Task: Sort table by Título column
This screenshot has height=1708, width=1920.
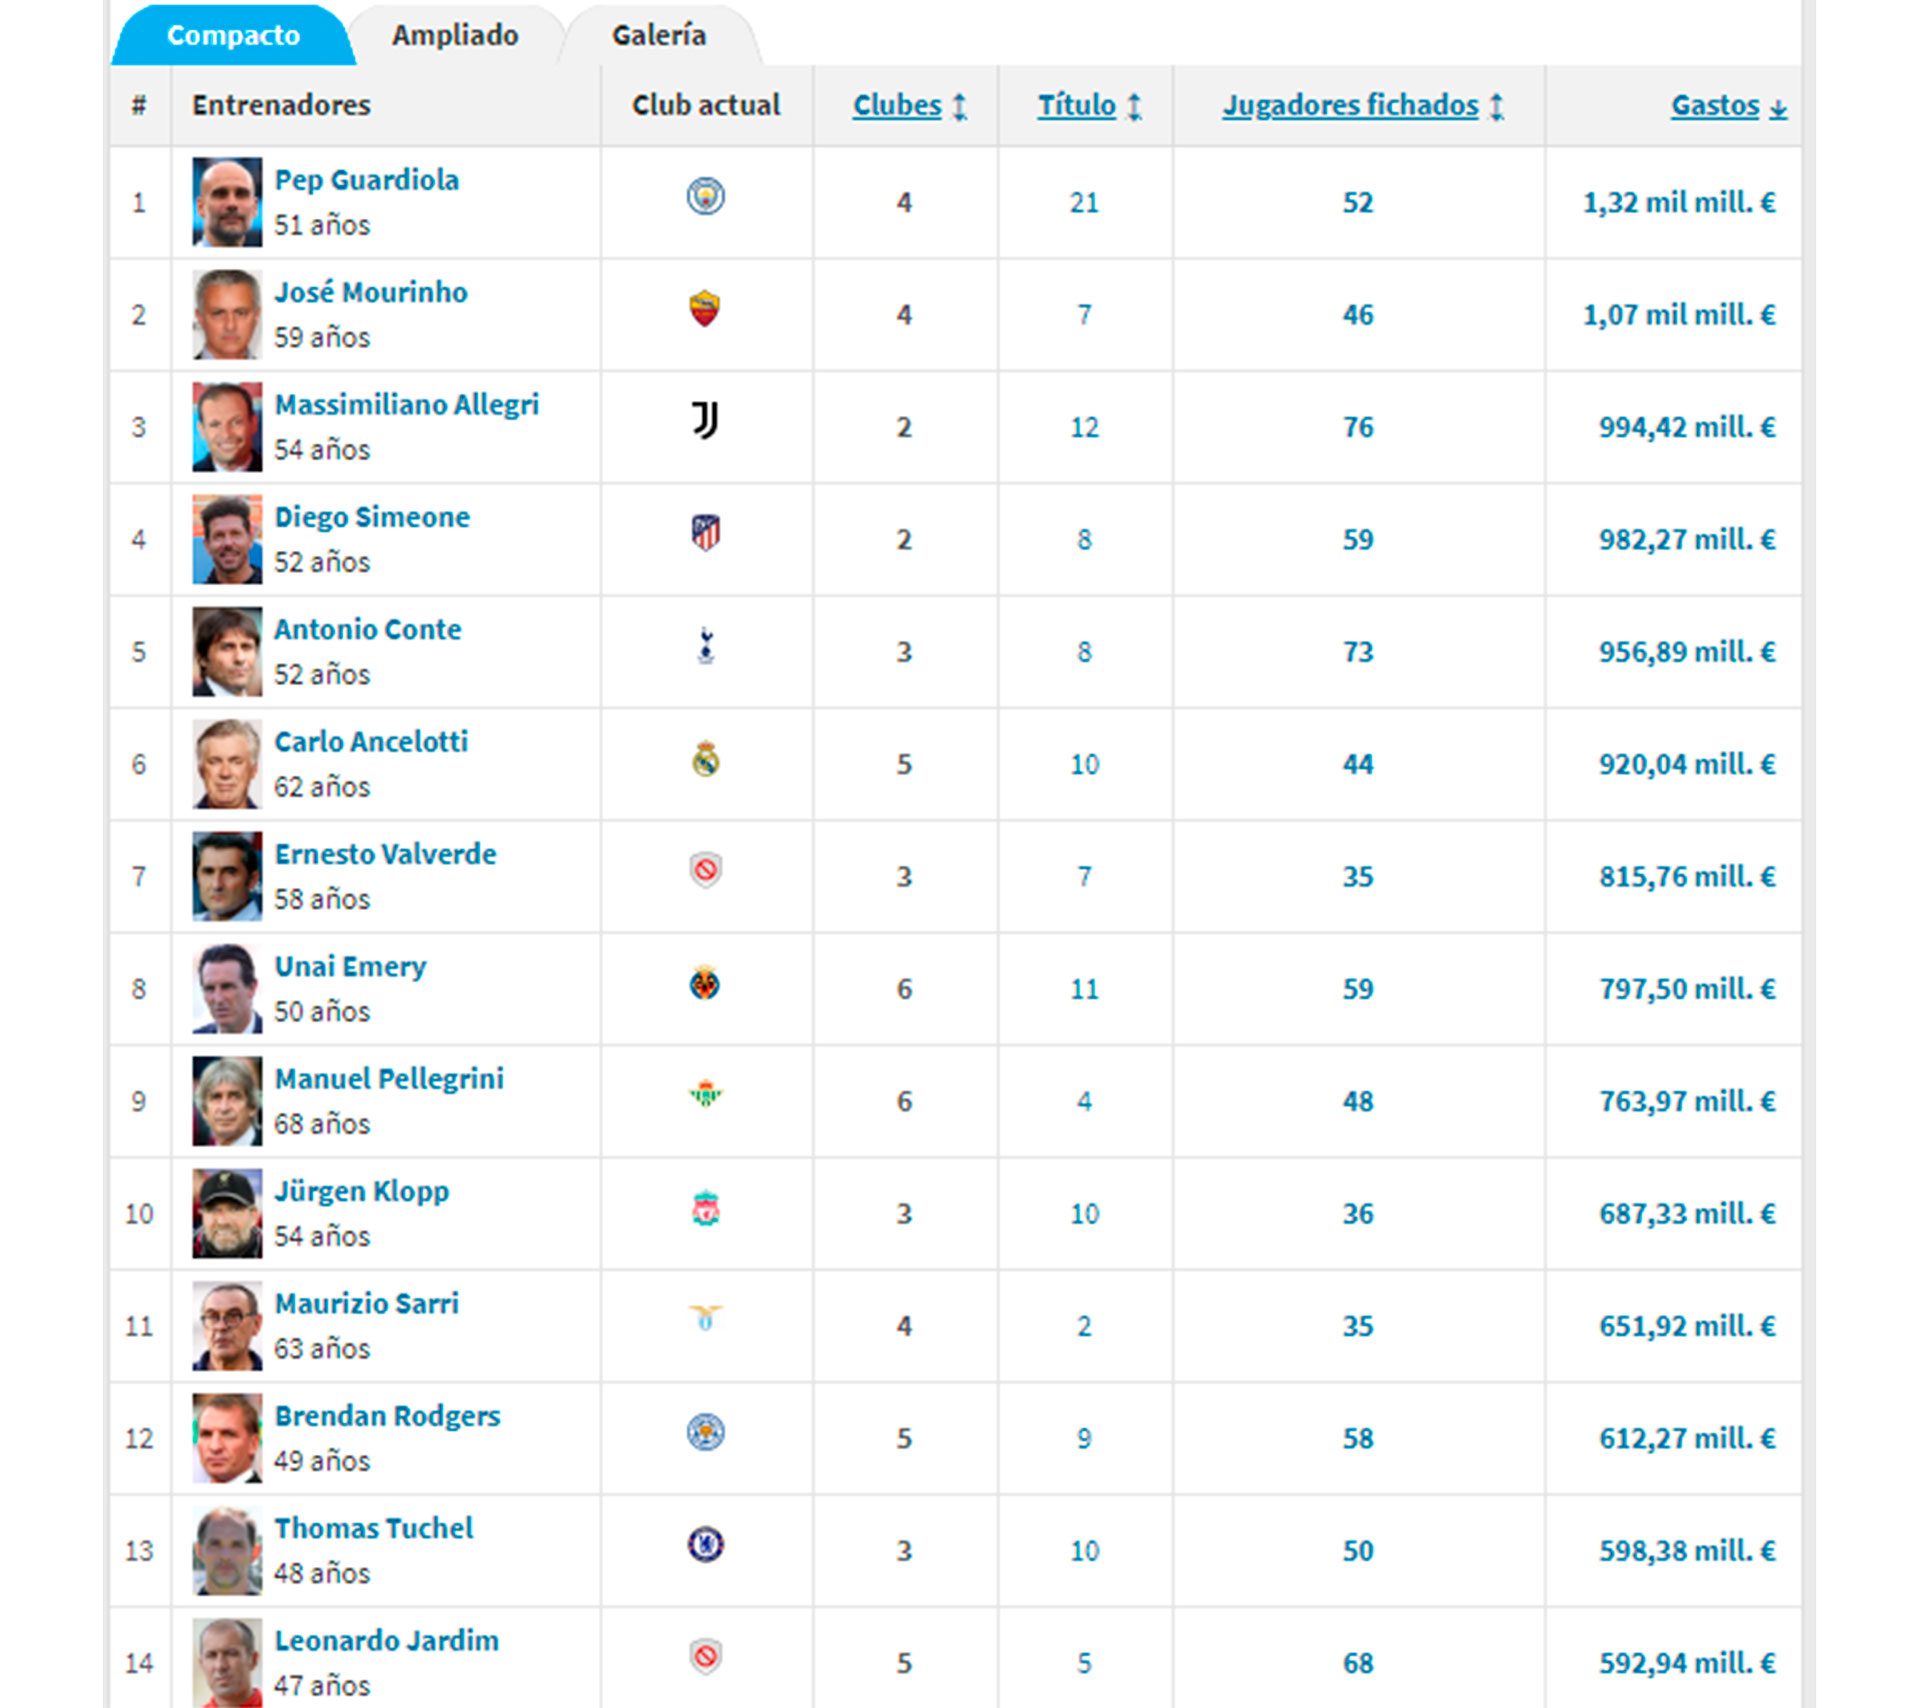Action: (1076, 106)
